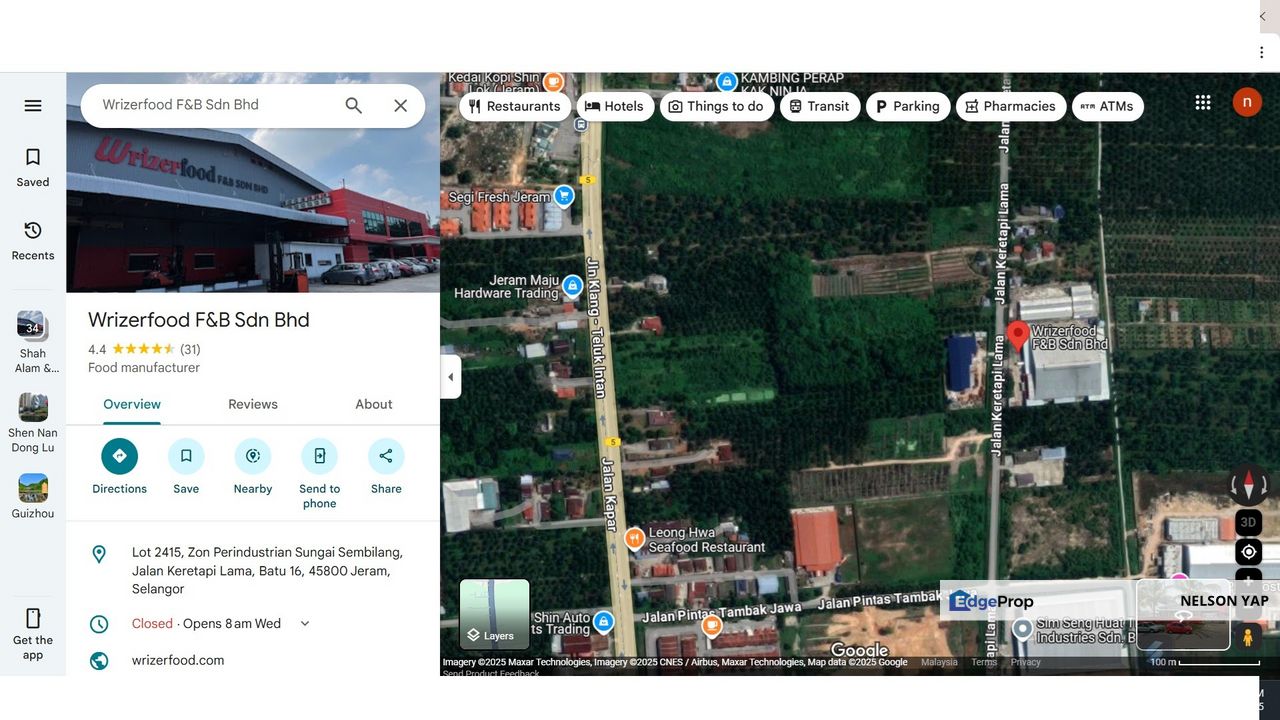Select the Kedai Kopi Shin marker

(553, 81)
